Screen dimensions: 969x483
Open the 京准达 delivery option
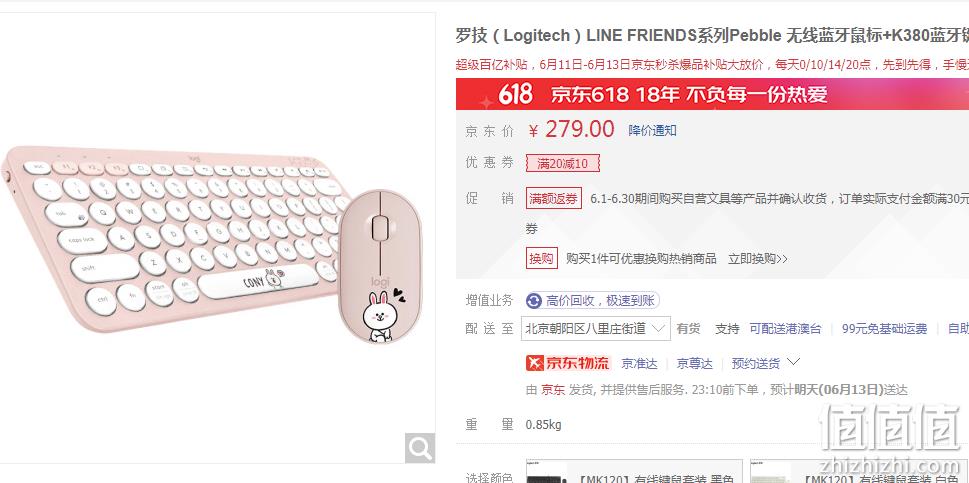coord(639,363)
